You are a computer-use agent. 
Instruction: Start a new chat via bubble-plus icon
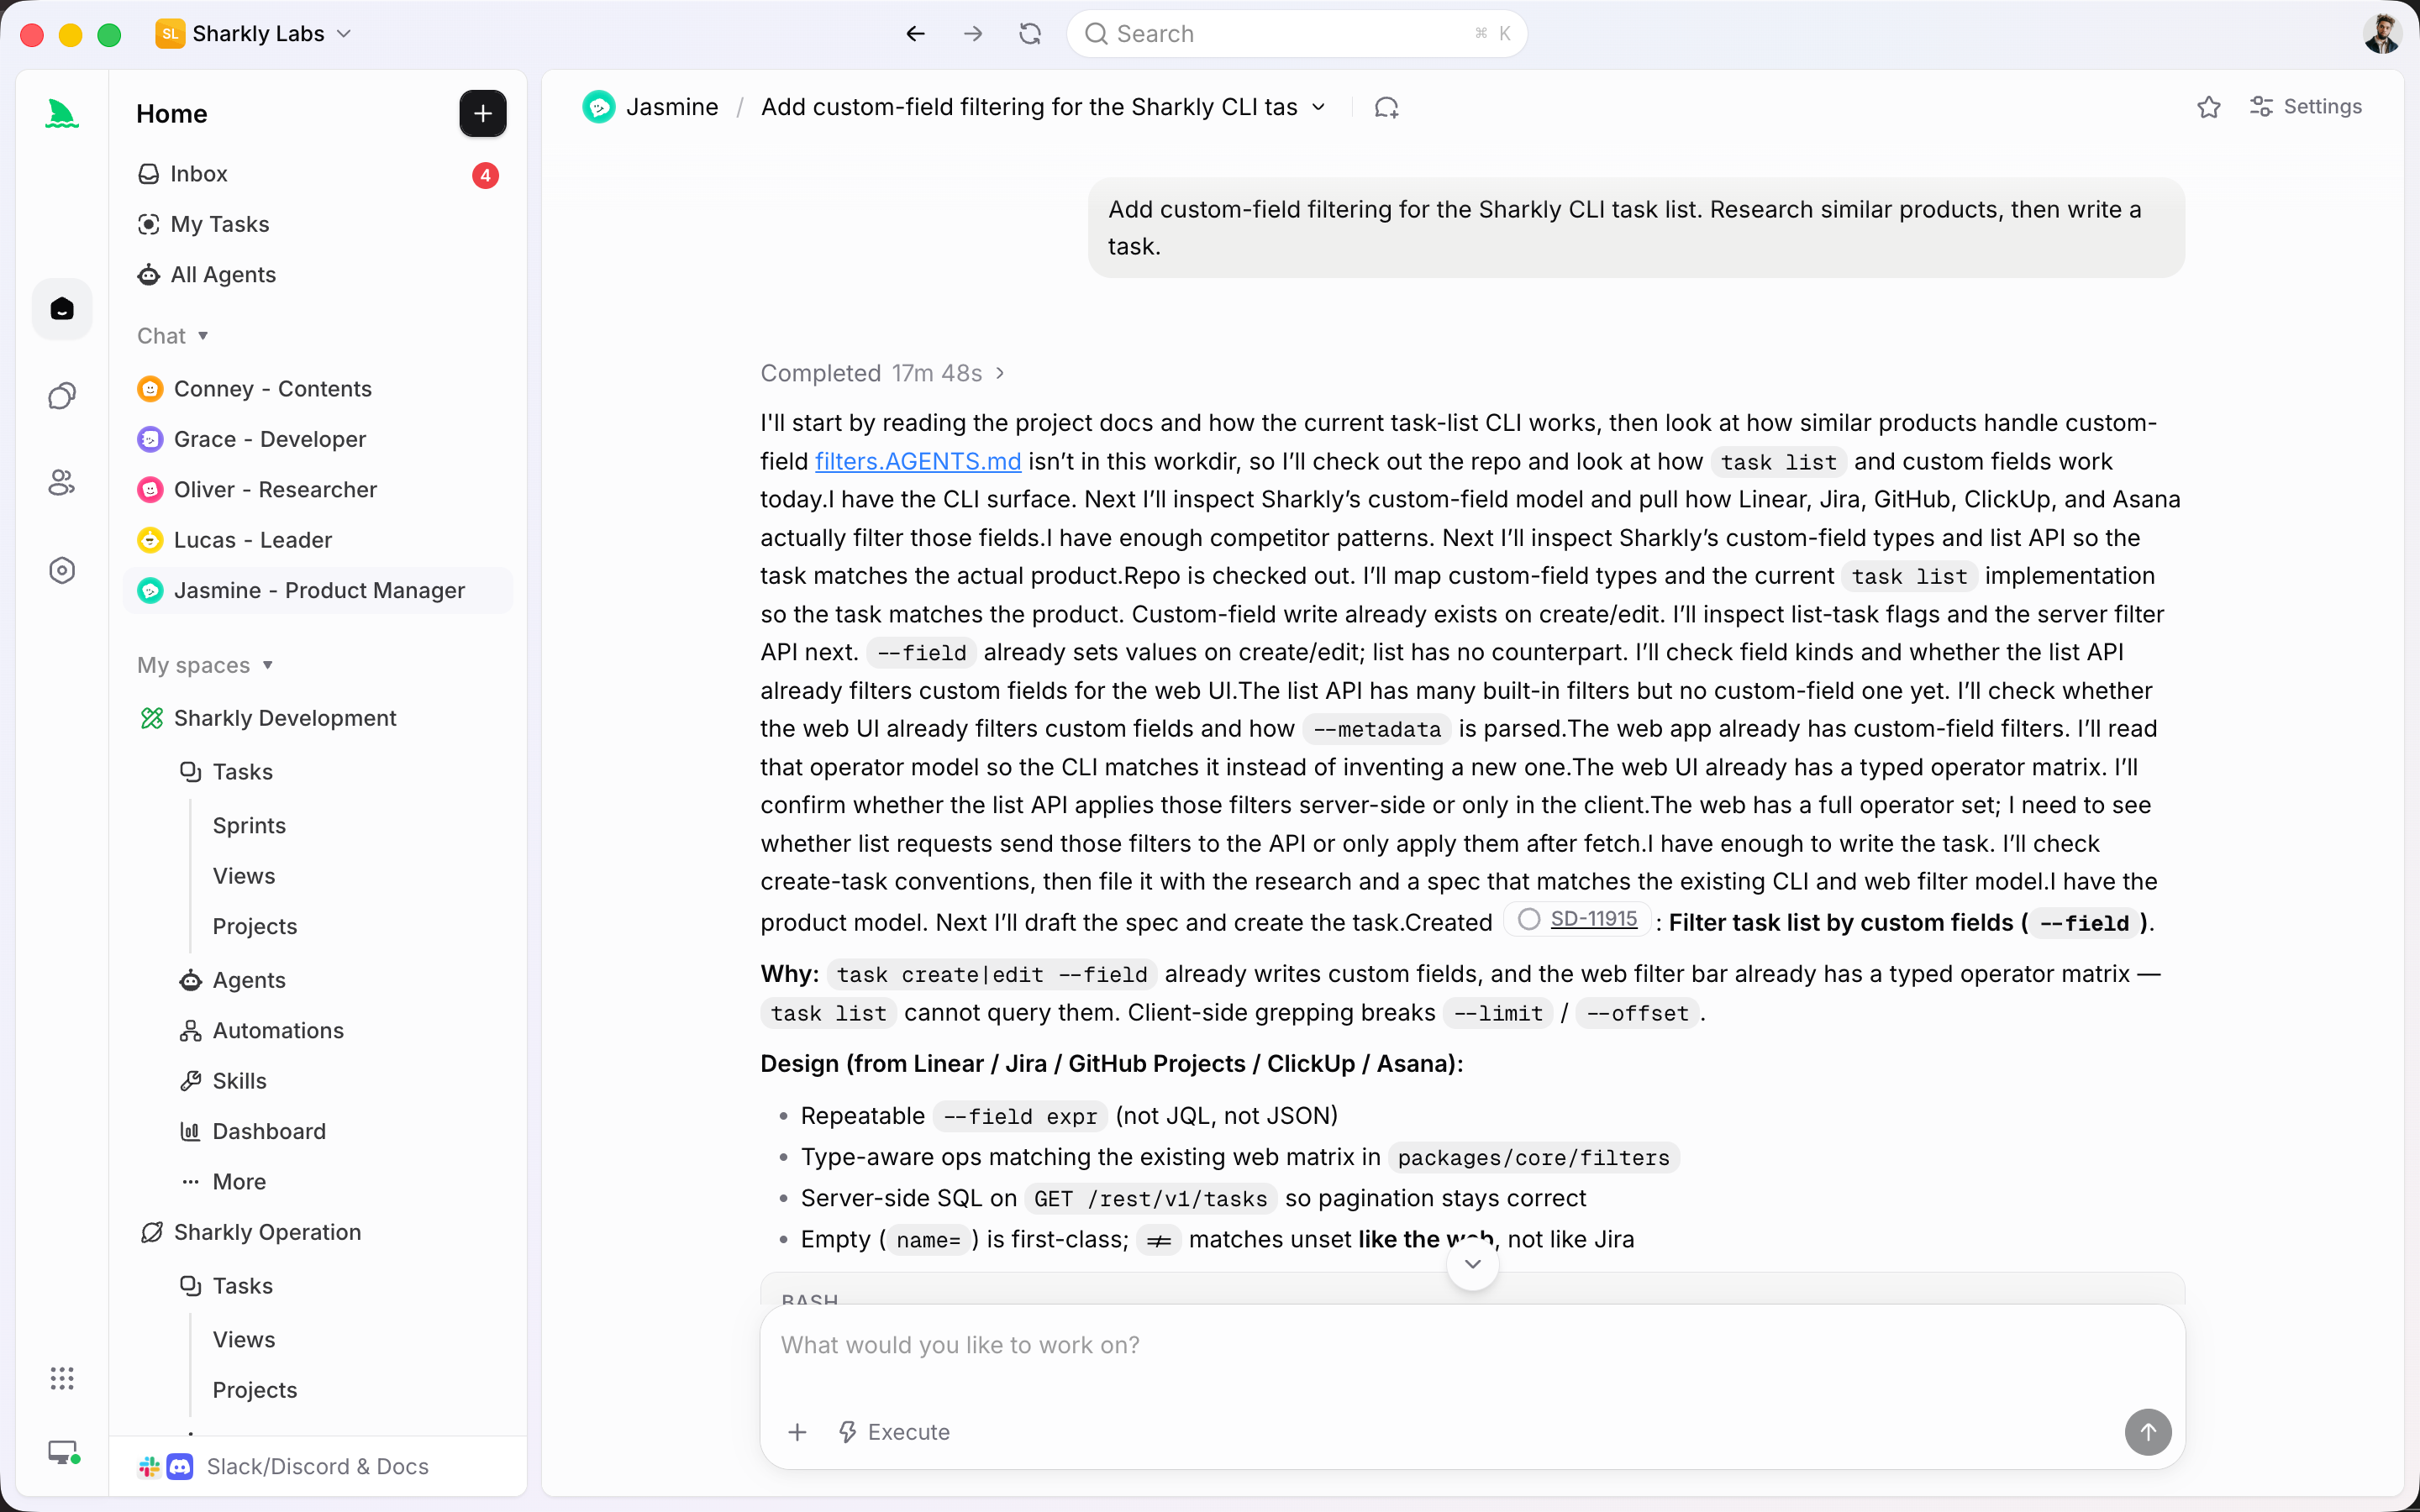[1386, 107]
